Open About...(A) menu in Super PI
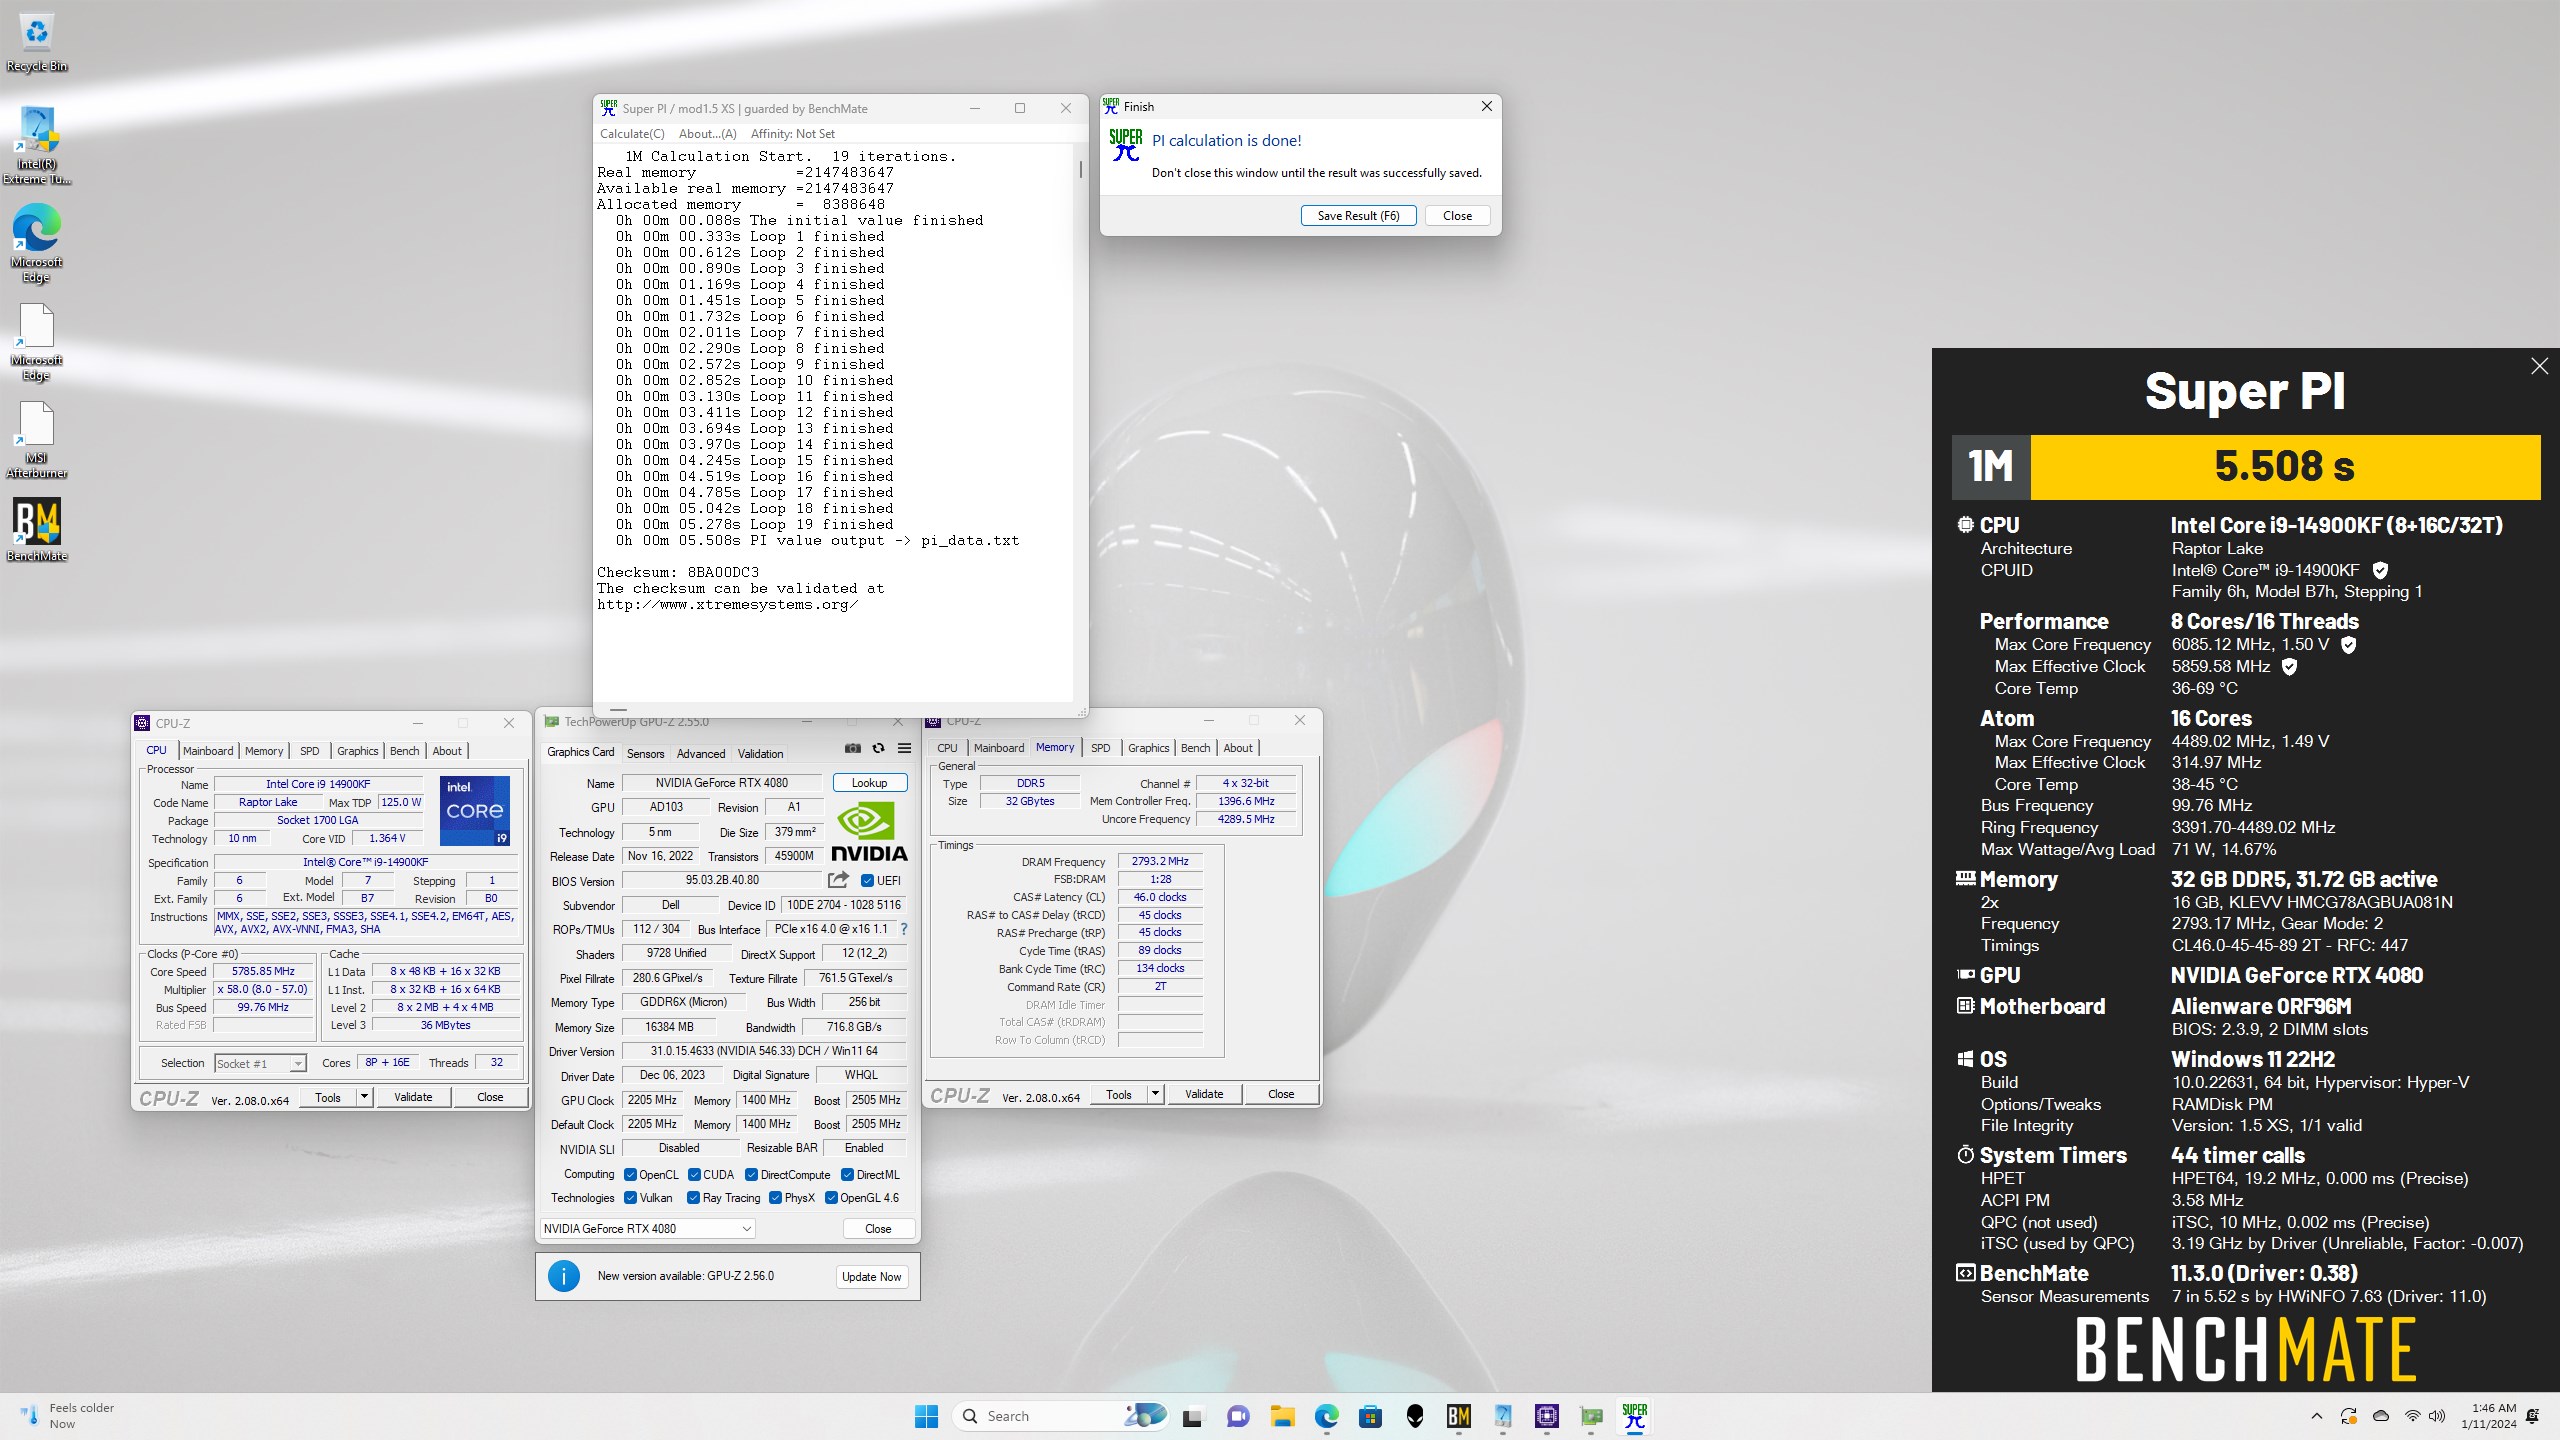 pos(708,134)
